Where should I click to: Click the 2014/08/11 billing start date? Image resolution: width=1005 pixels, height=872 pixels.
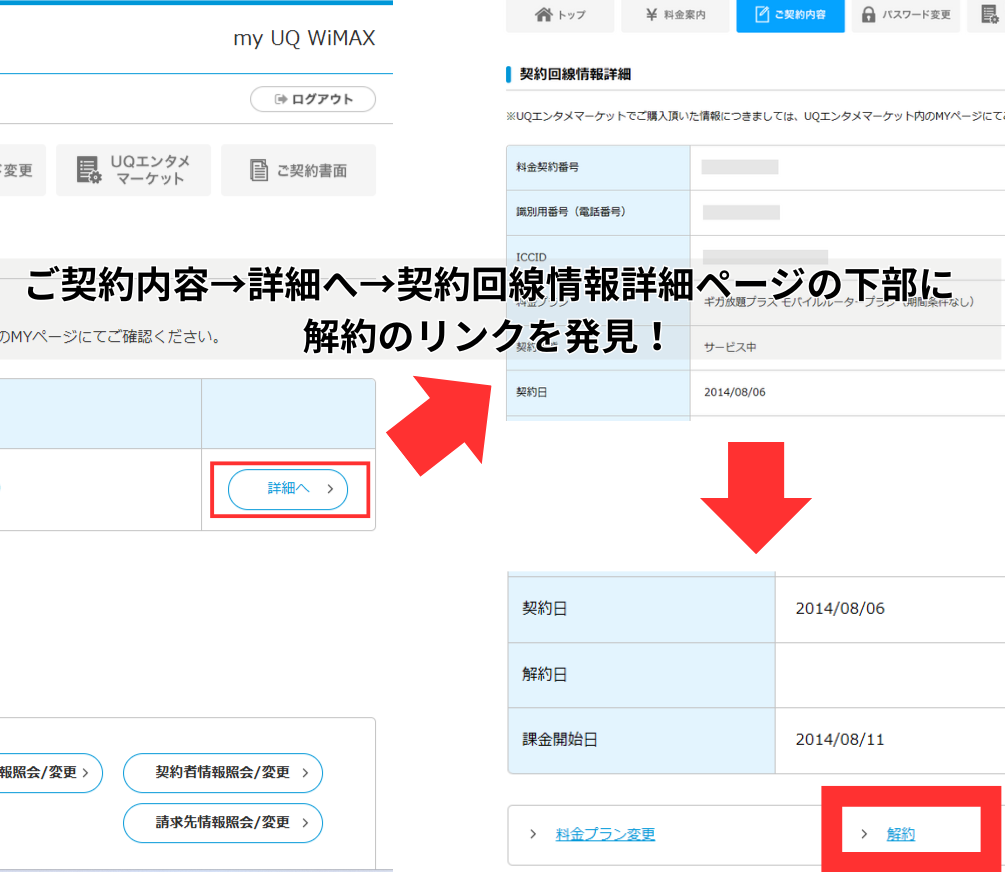point(840,740)
